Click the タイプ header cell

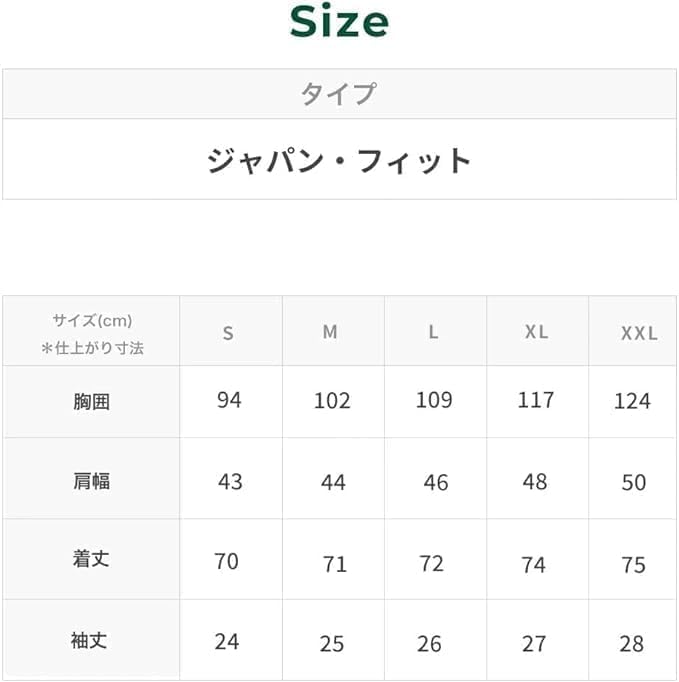coord(338,94)
